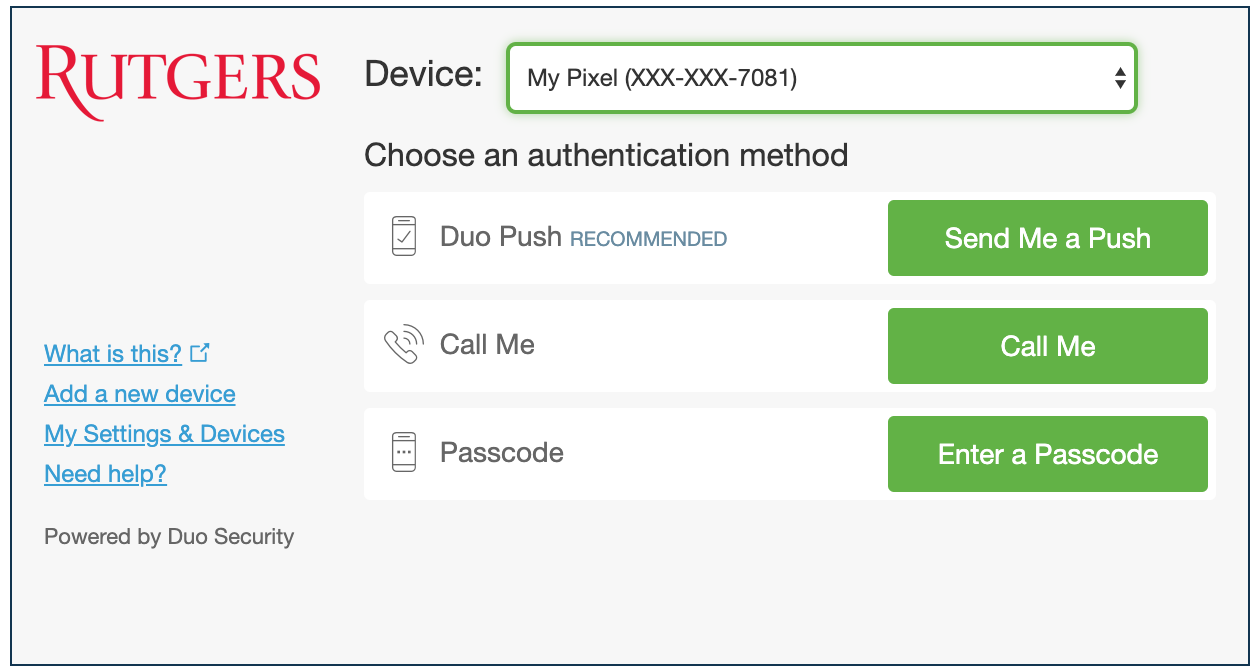Select the phone handset graphic next to Call Me
The width and height of the screenshot is (1260, 672).
[x=403, y=345]
